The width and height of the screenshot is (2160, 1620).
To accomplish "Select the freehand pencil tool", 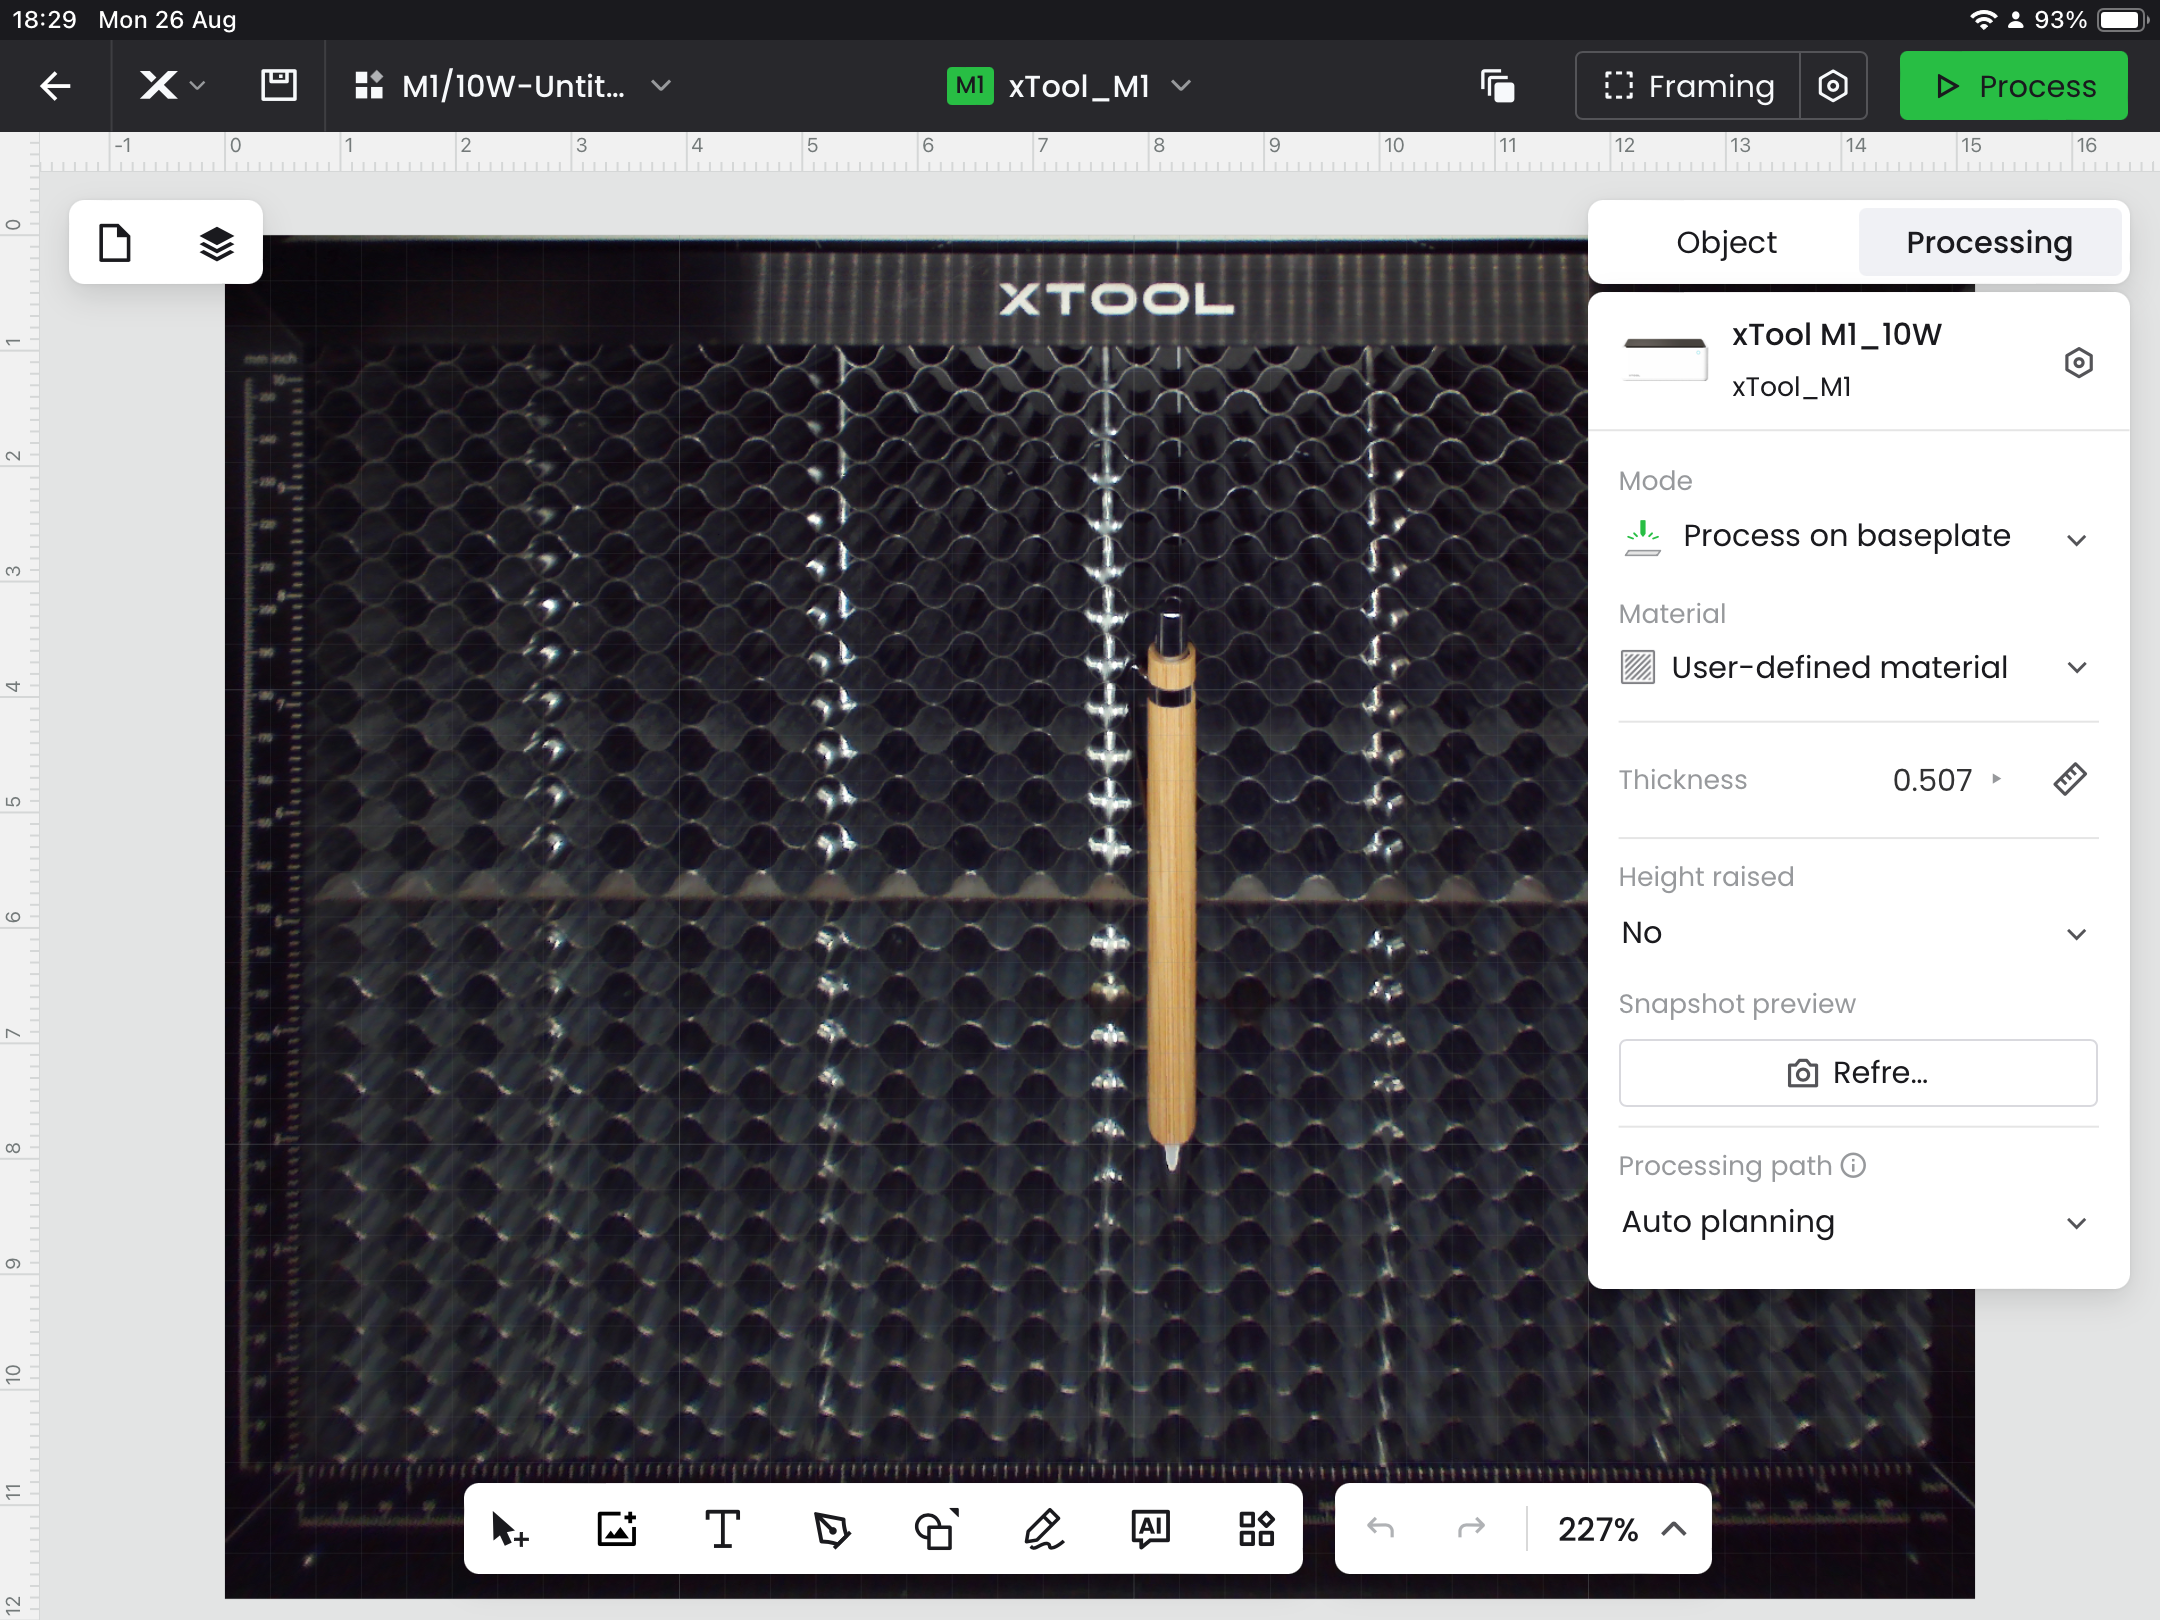I will click(x=1044, y=1529).
